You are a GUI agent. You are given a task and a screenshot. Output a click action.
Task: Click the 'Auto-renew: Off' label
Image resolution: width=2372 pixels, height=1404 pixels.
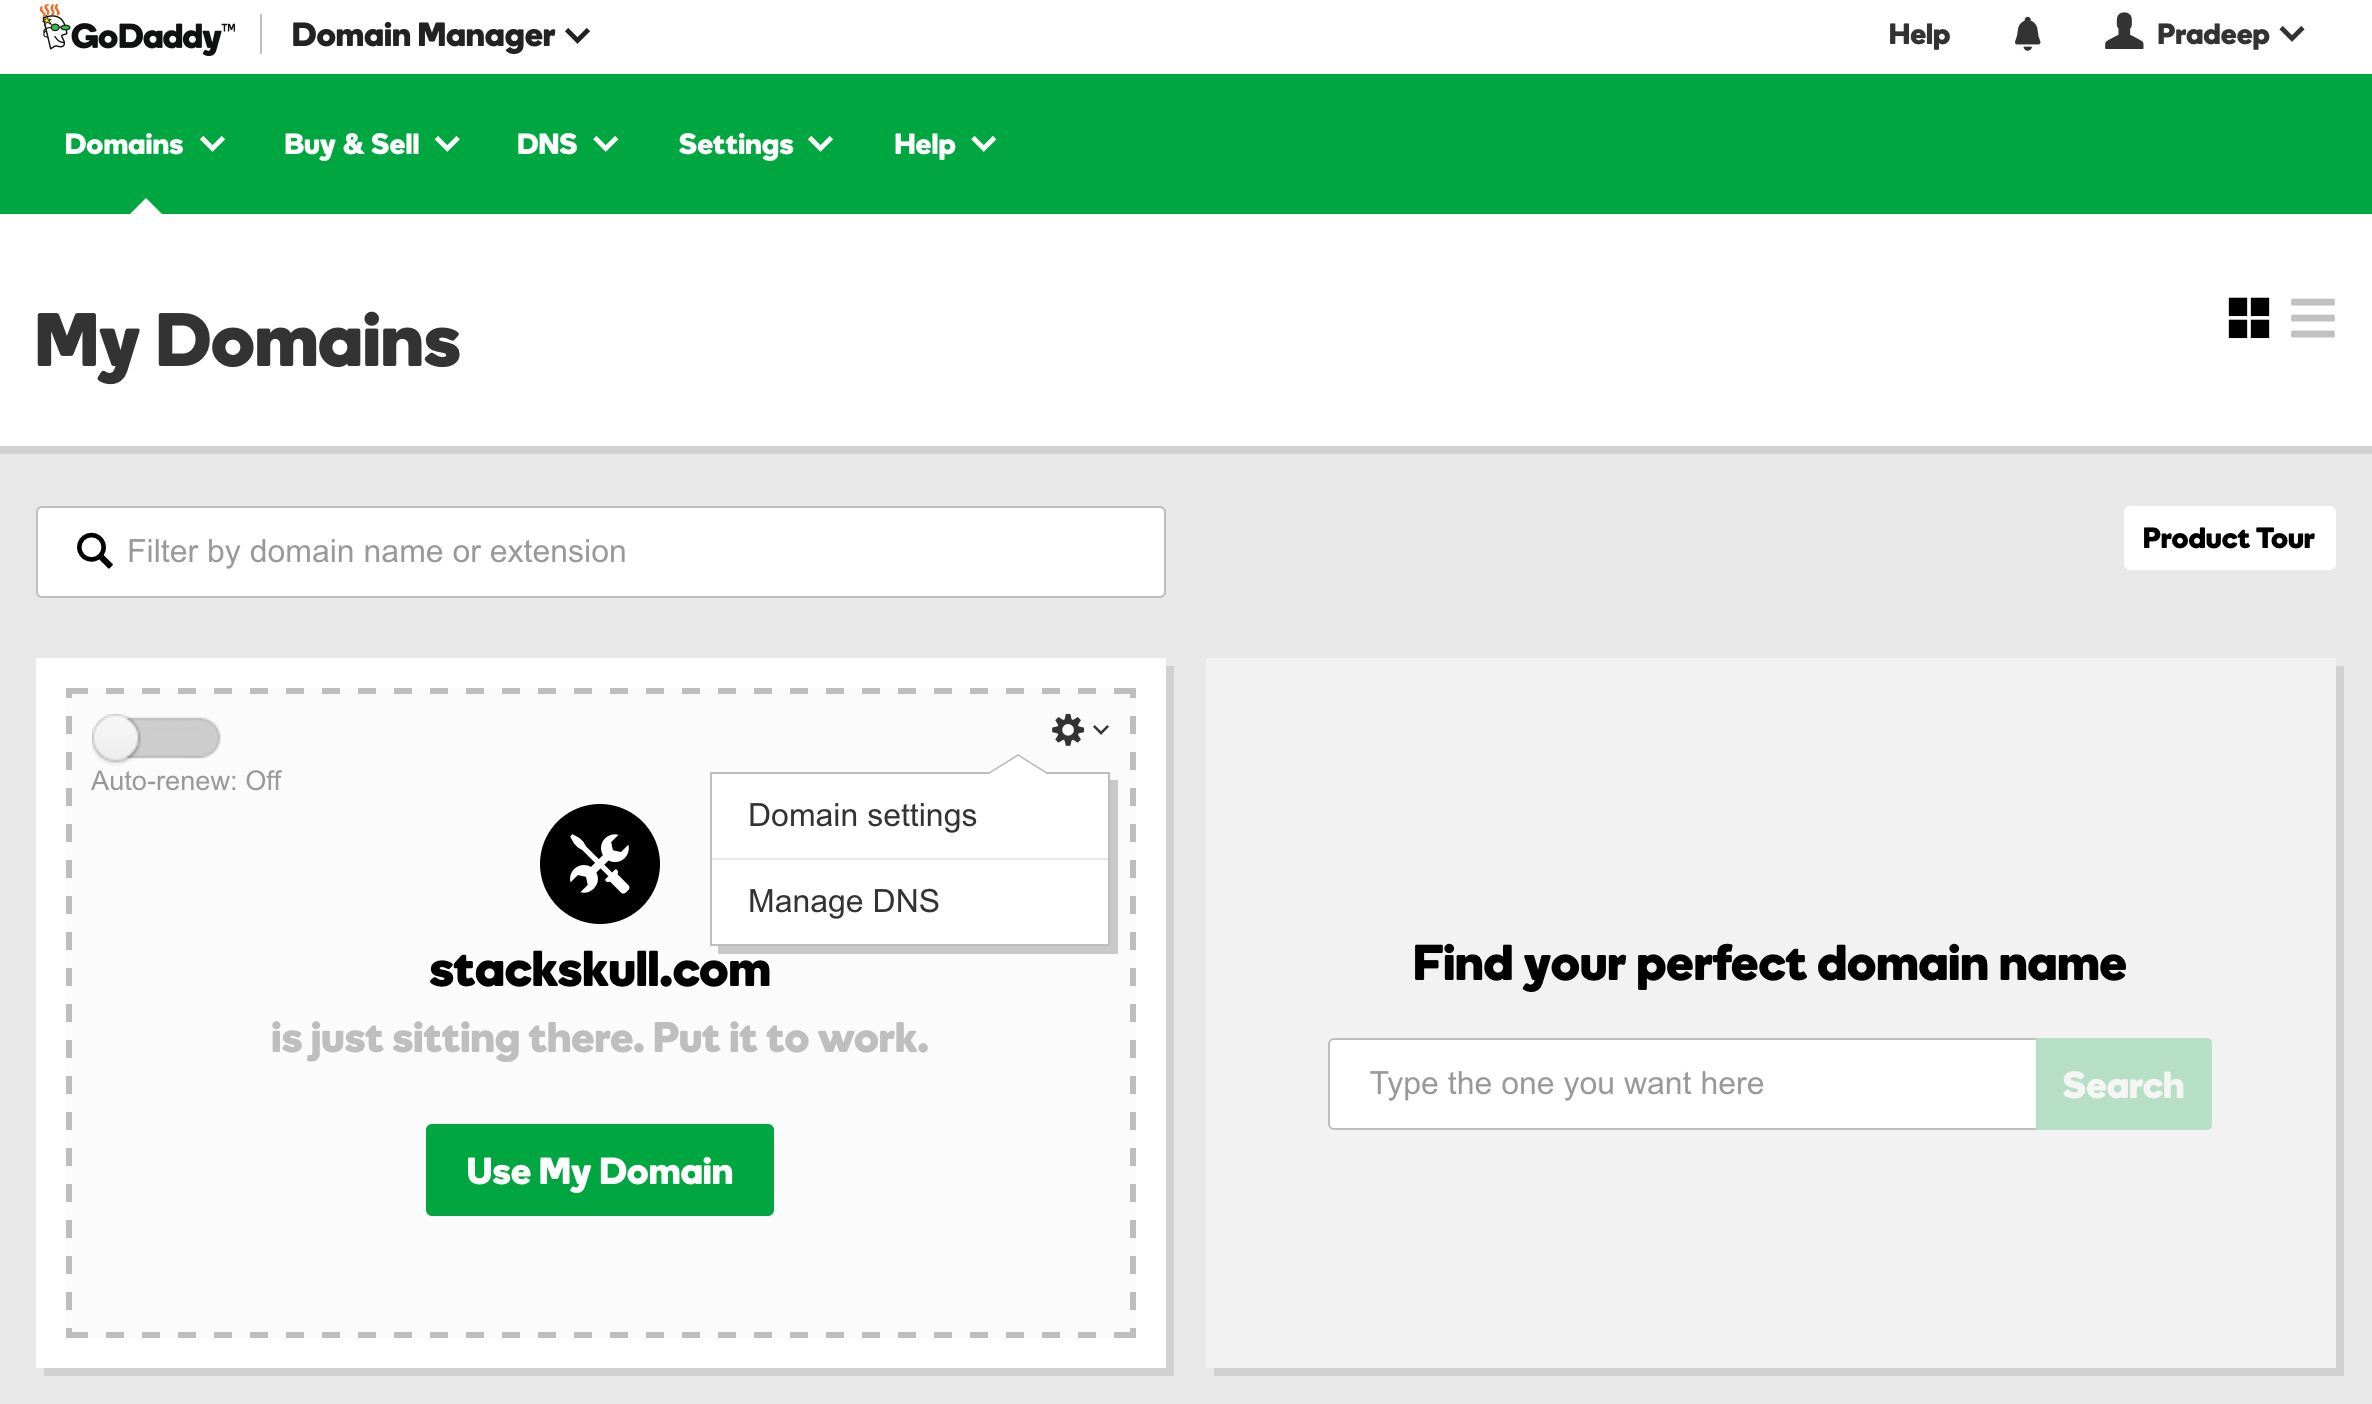186,781
